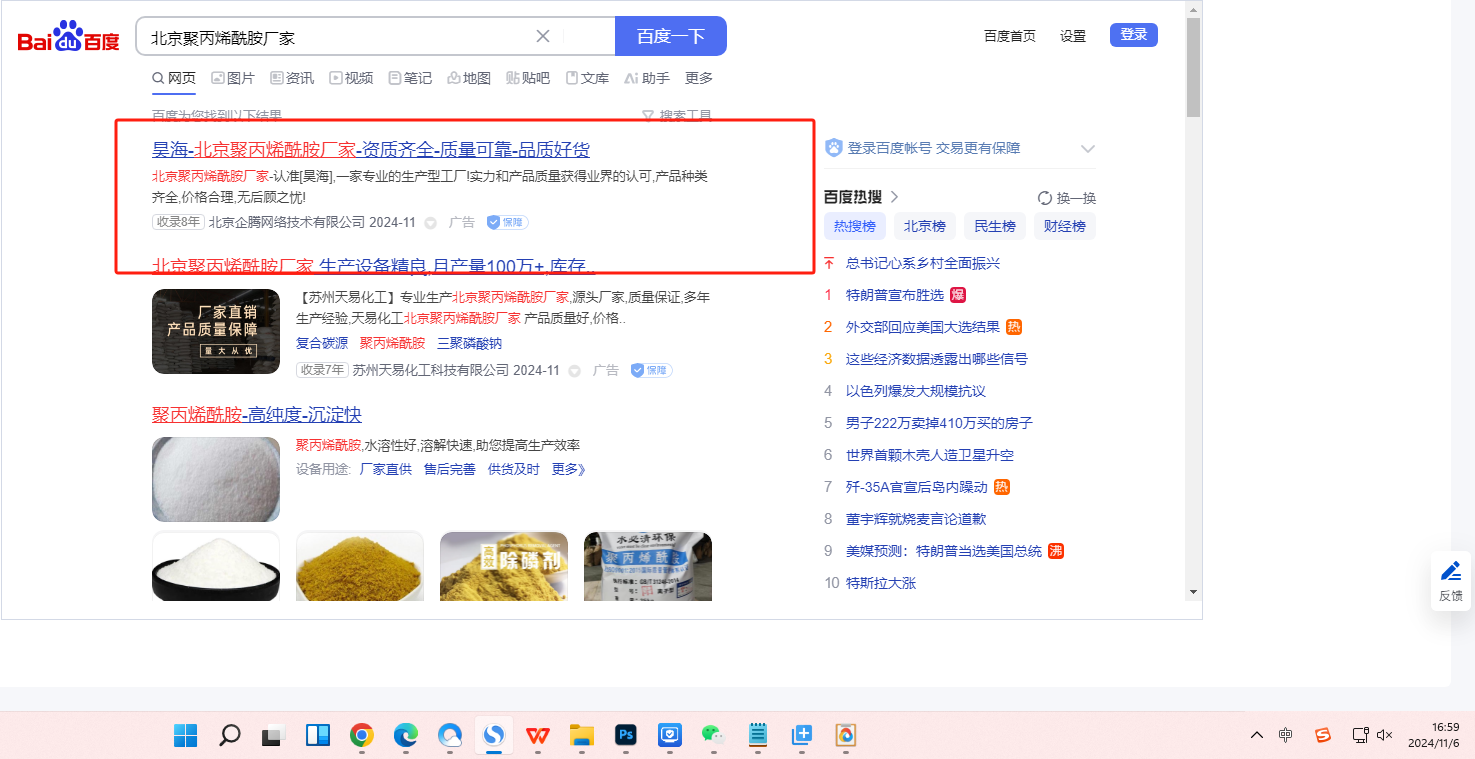This screenshot has width=1475, height=759.
Task: Click the 保障 shield badge on the 昊海 ad
Action: (507, 222)
